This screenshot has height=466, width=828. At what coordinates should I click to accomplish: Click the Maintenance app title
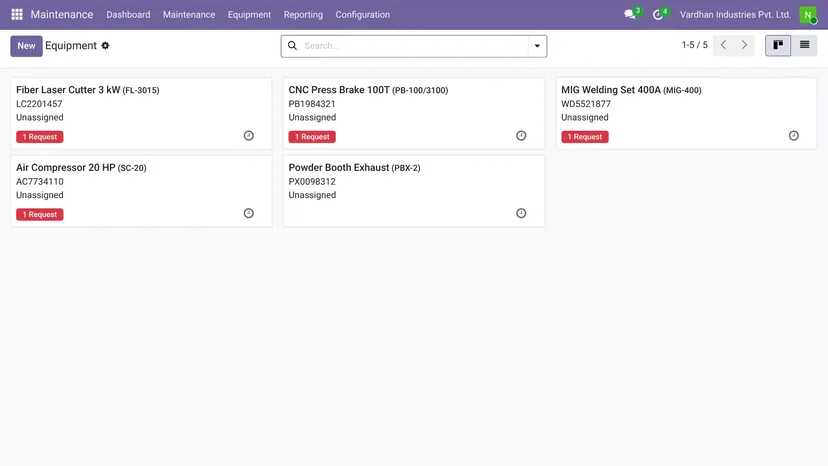(62, 15)
